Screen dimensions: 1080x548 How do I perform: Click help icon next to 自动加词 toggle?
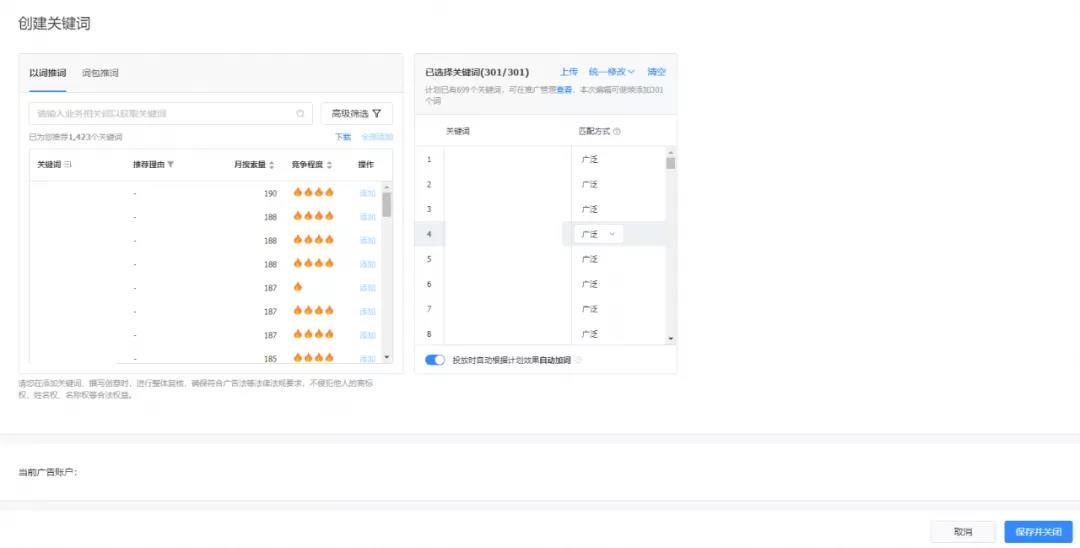point(578,360)
